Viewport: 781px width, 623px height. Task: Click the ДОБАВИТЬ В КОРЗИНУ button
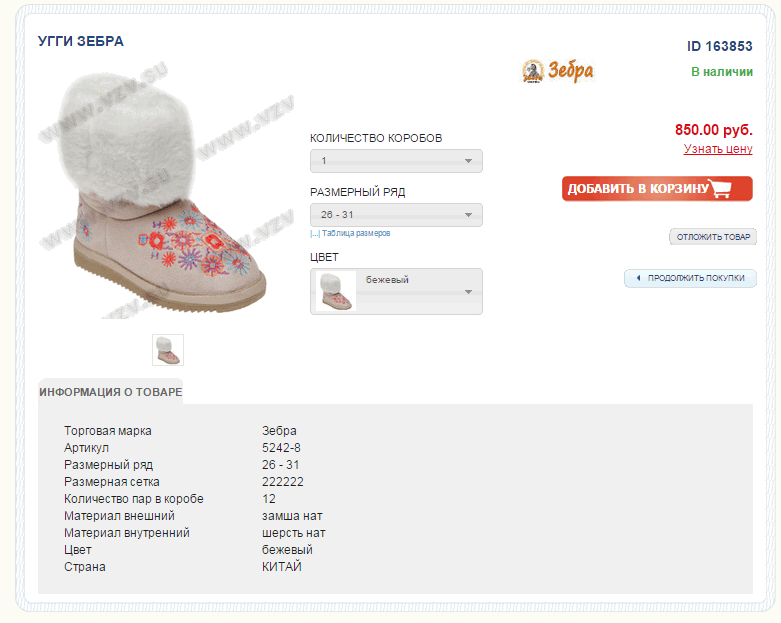point(657,189)
